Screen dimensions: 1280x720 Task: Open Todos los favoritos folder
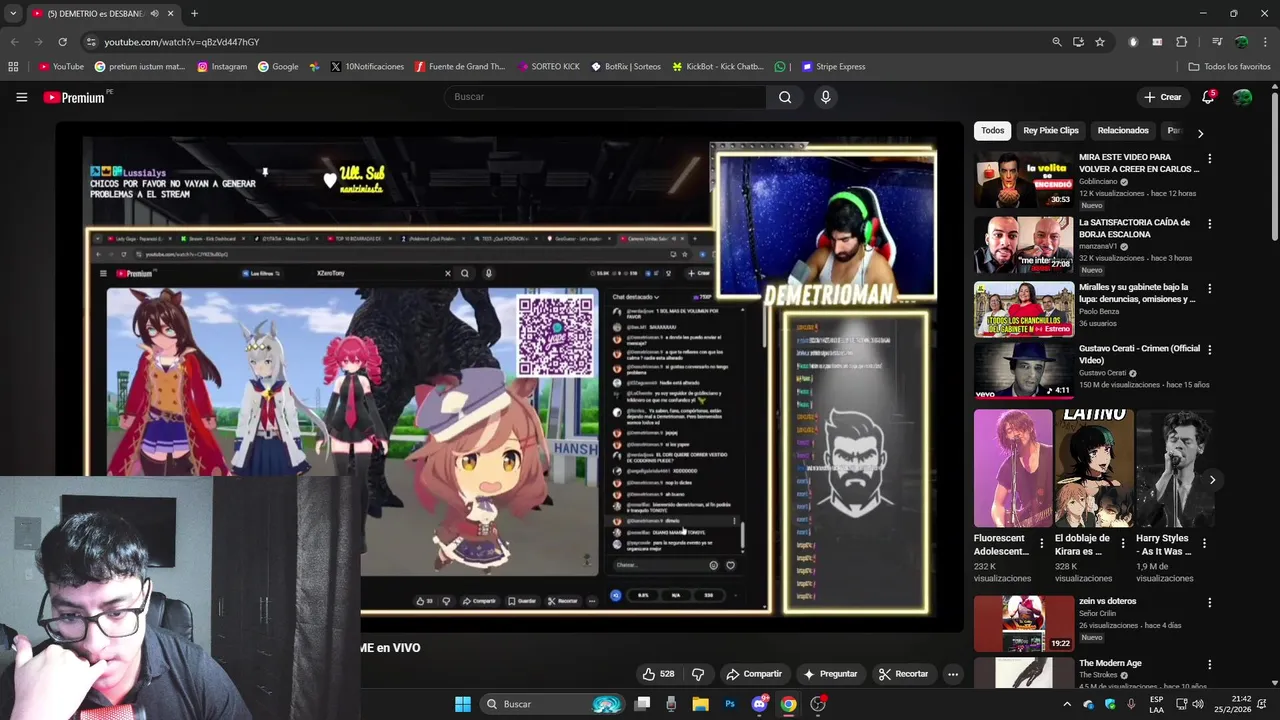[1229, 67]
